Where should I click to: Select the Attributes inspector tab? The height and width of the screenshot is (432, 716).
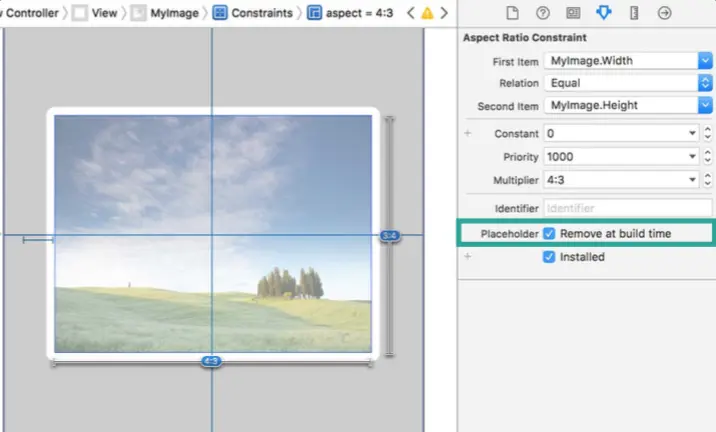click(x=604, y=13)
